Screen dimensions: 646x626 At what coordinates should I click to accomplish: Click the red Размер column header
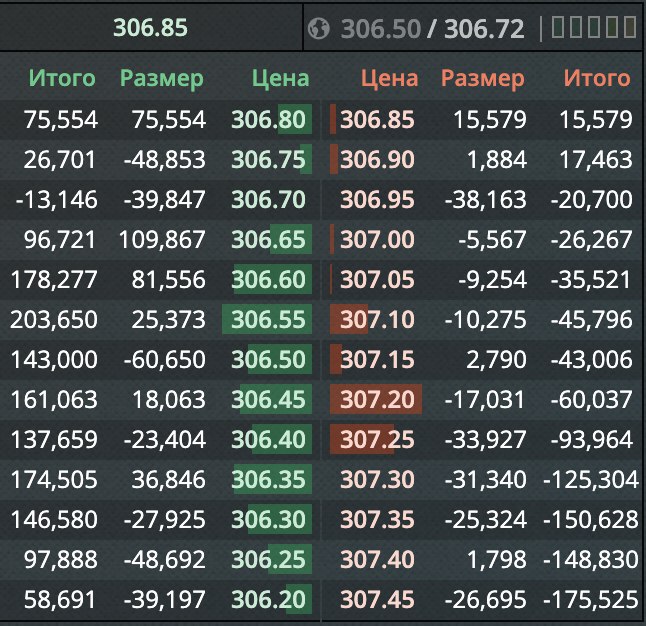point(482,79)
